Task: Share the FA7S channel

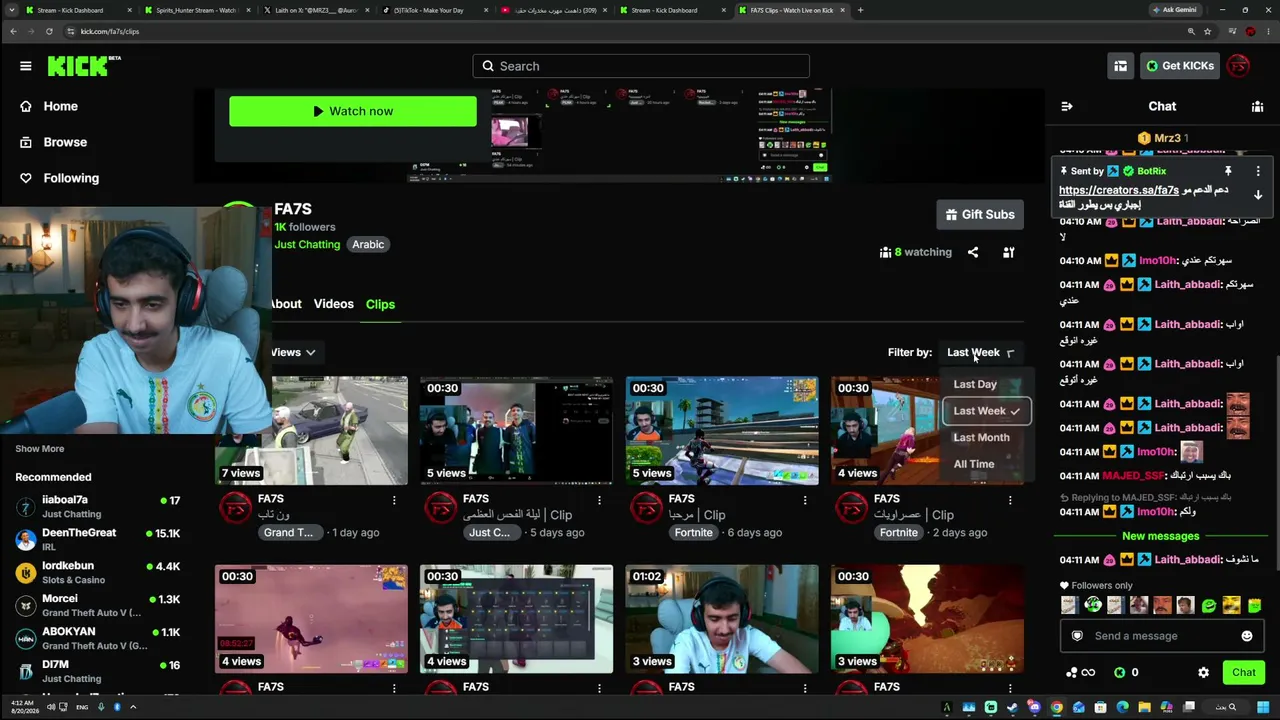Action: [x=973, y=252]
